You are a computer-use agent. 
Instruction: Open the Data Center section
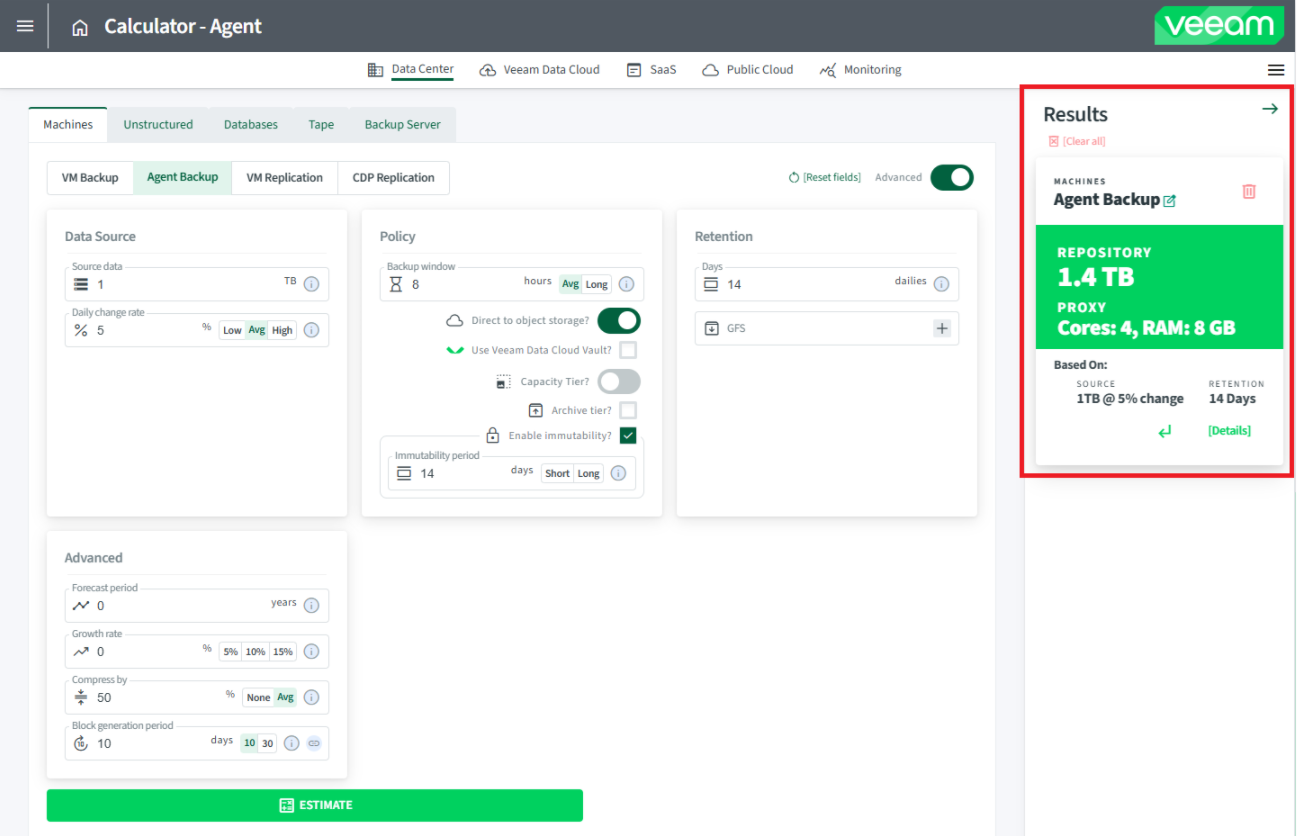coord(411,70)
